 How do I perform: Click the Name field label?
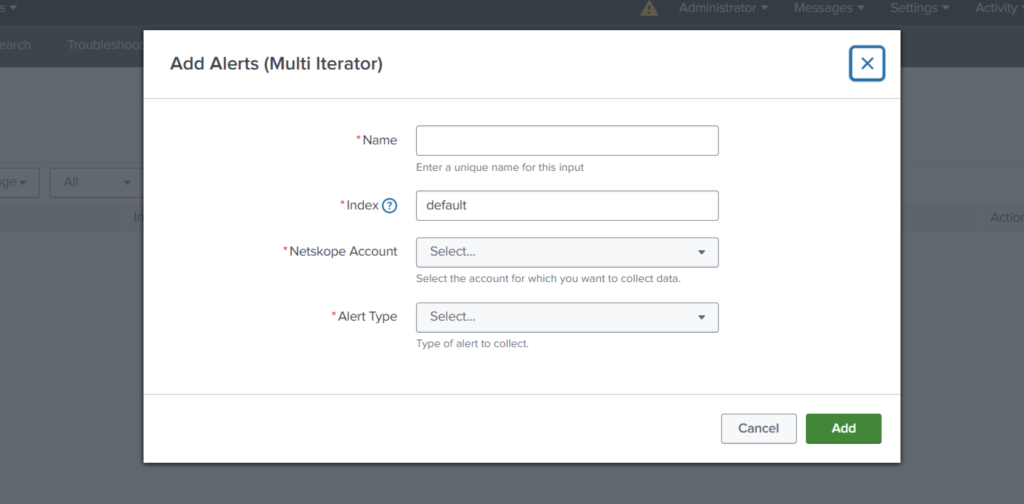[x=379, y=140]
